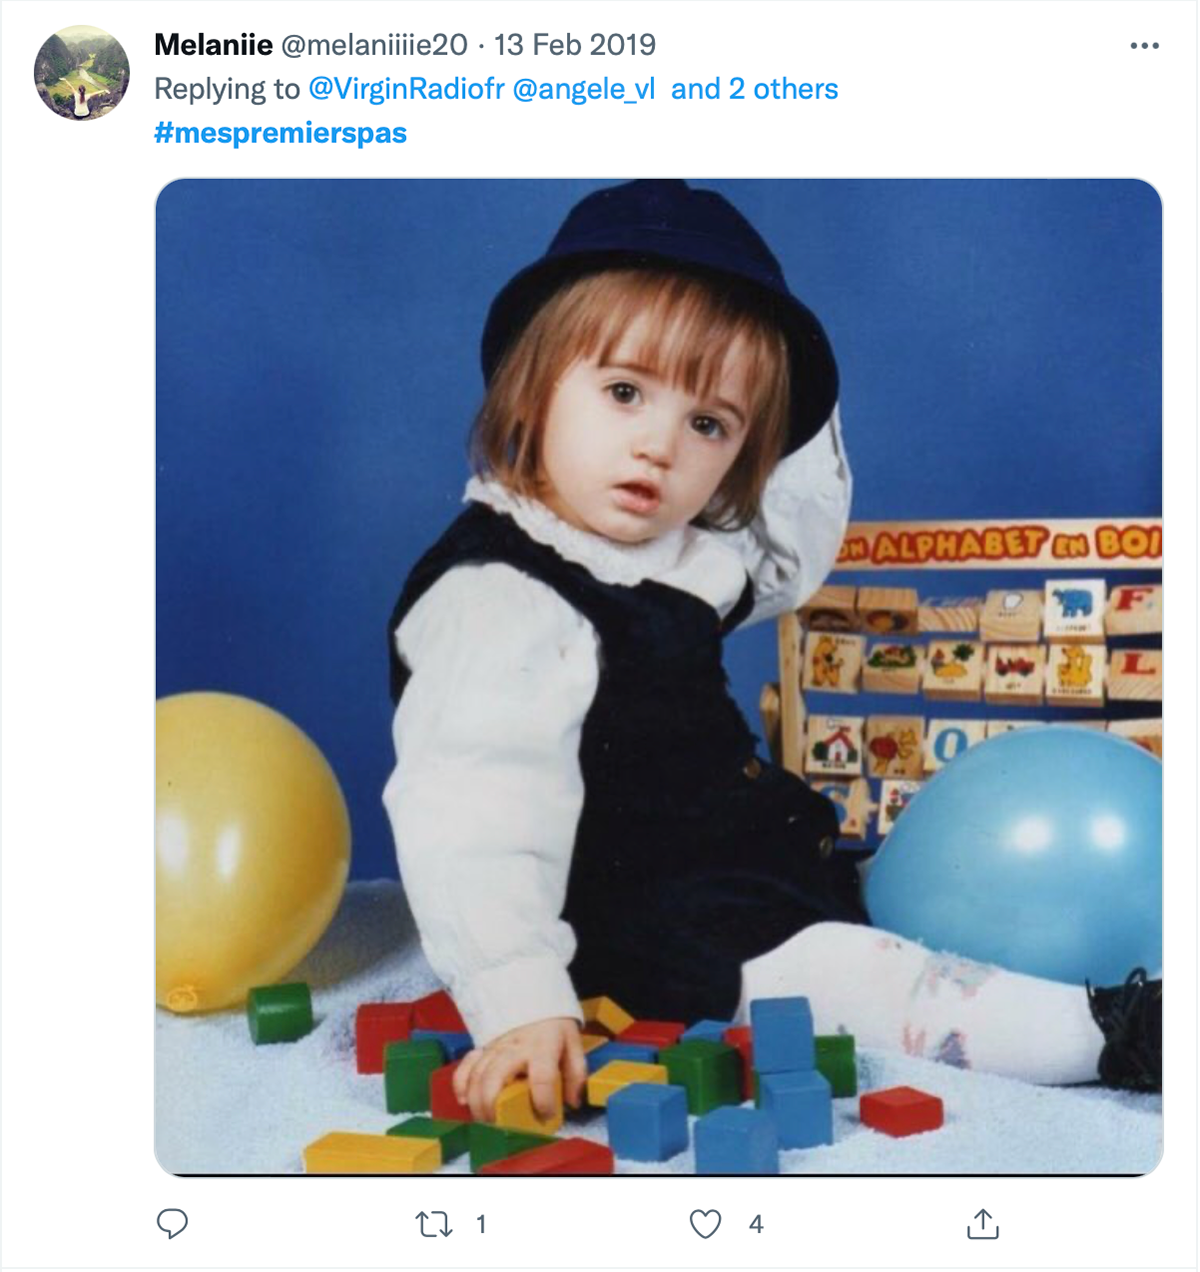Click the 'Replying to' text
The image size is (1200, 1272).
click(227, 89)
